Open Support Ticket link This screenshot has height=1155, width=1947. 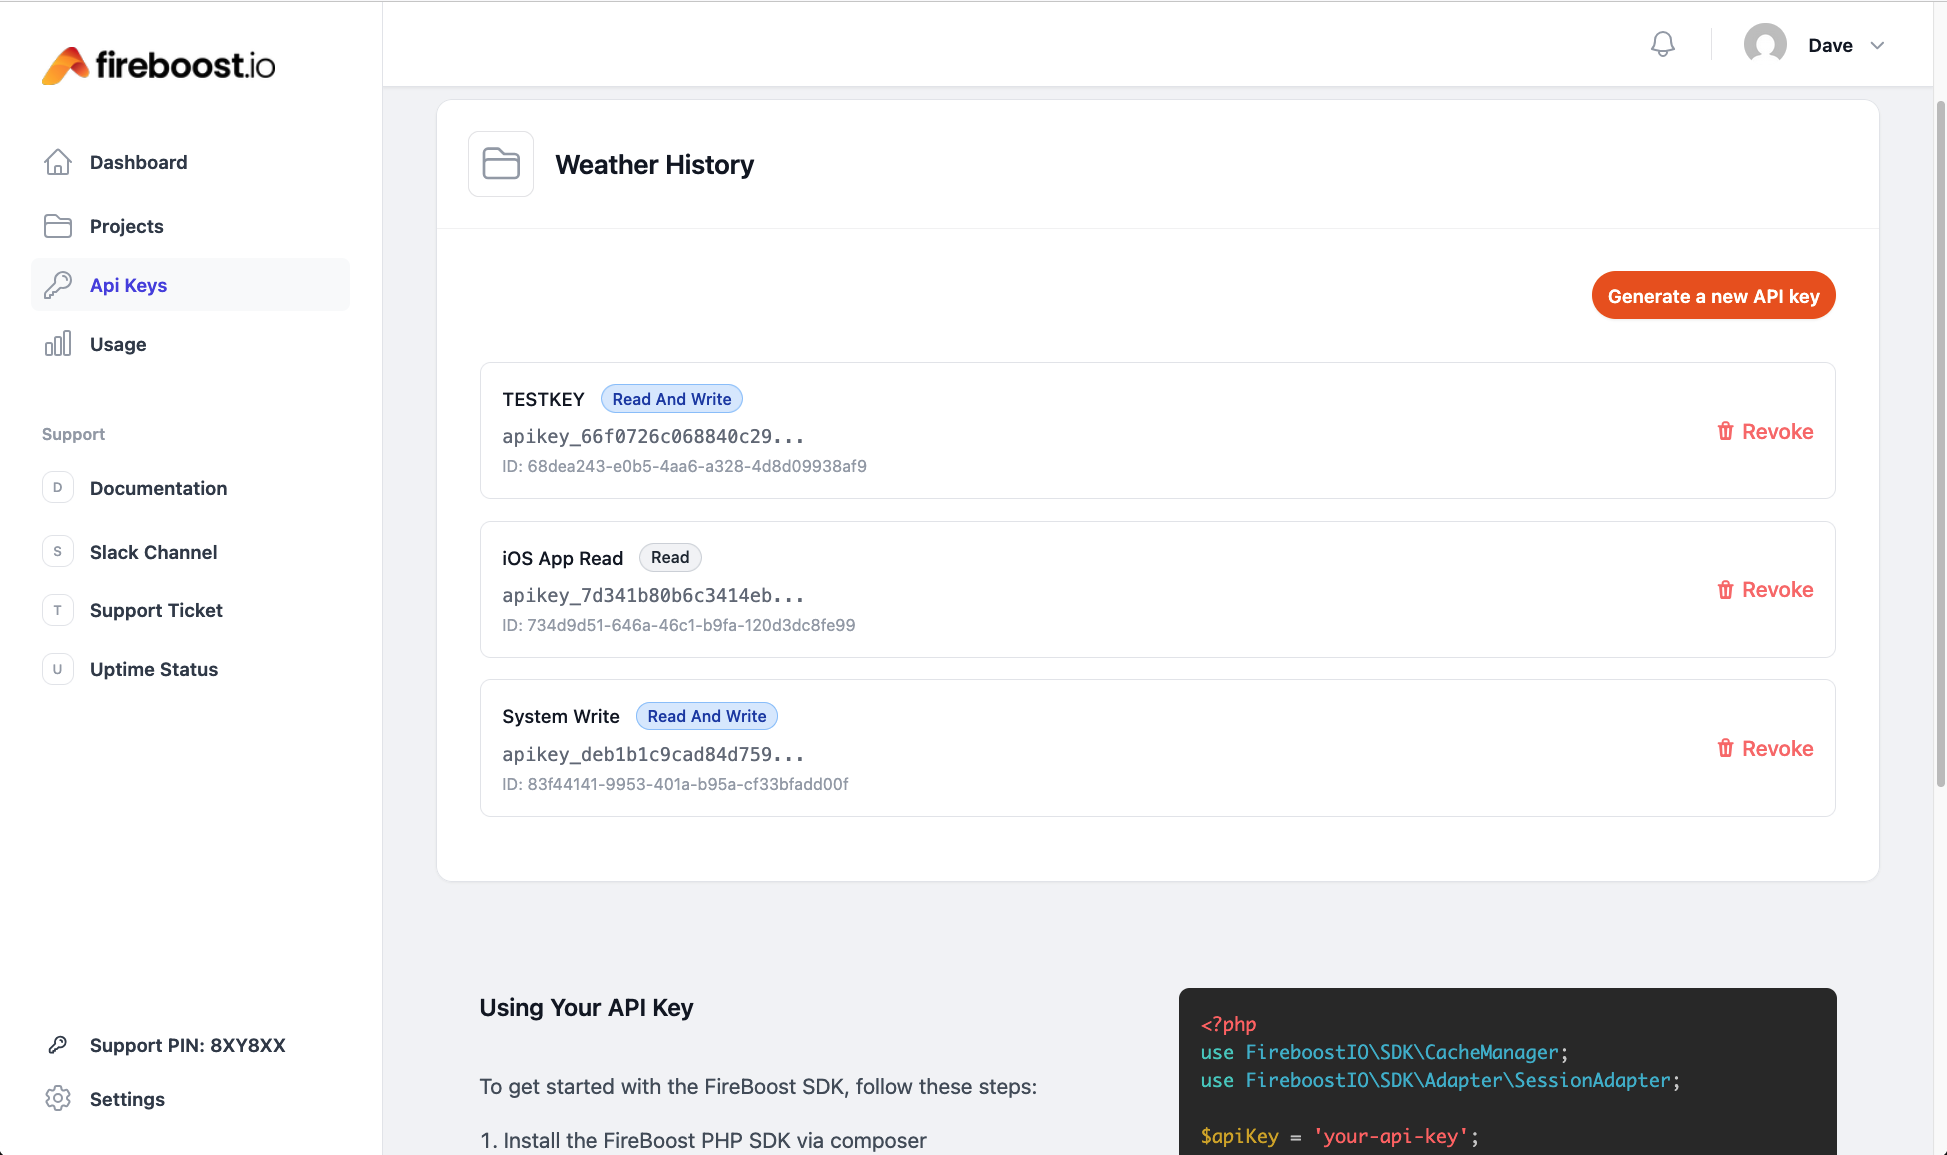(x=156, y=610)
